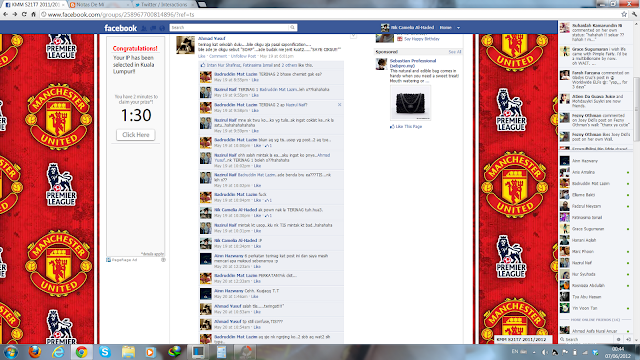This screenshot has height=360, width=640.
Task: Click 'MORE ONLINE FRIENDS' divider in chat list
Action: pos(595,320)
